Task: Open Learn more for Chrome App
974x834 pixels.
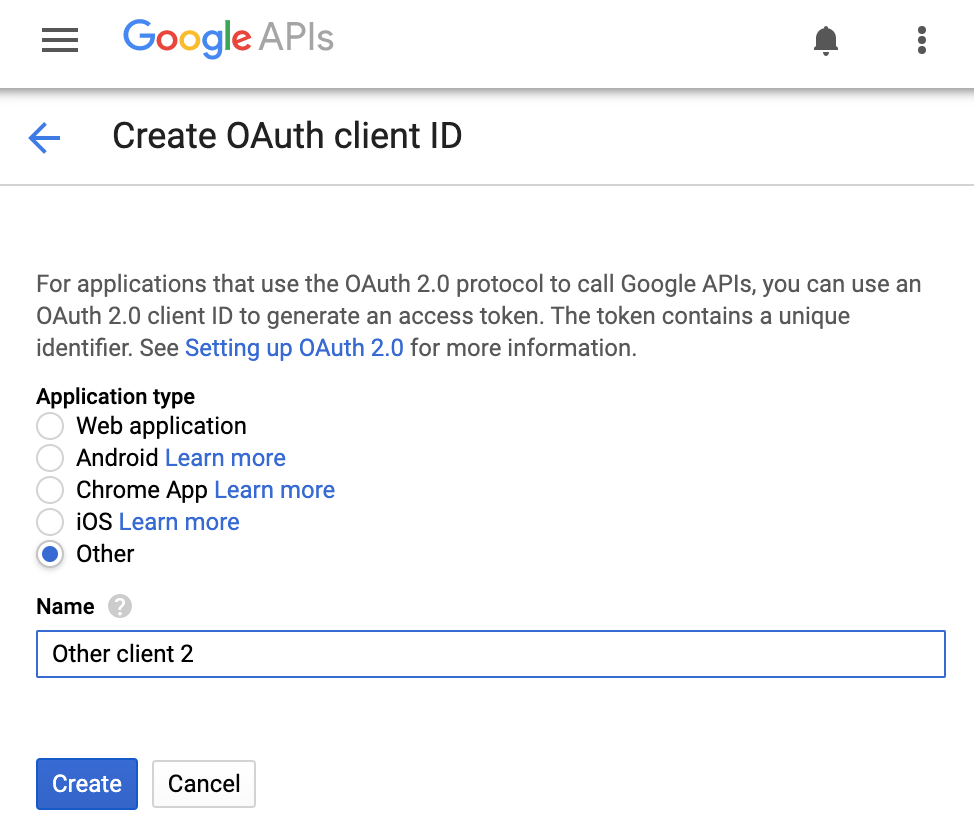Action: [274, 490]
